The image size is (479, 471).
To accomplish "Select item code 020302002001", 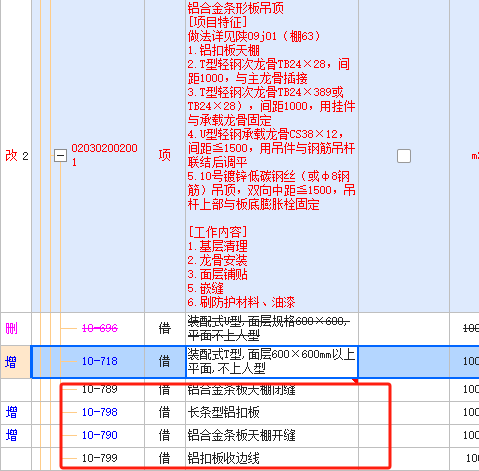I will tap(104, 155).
